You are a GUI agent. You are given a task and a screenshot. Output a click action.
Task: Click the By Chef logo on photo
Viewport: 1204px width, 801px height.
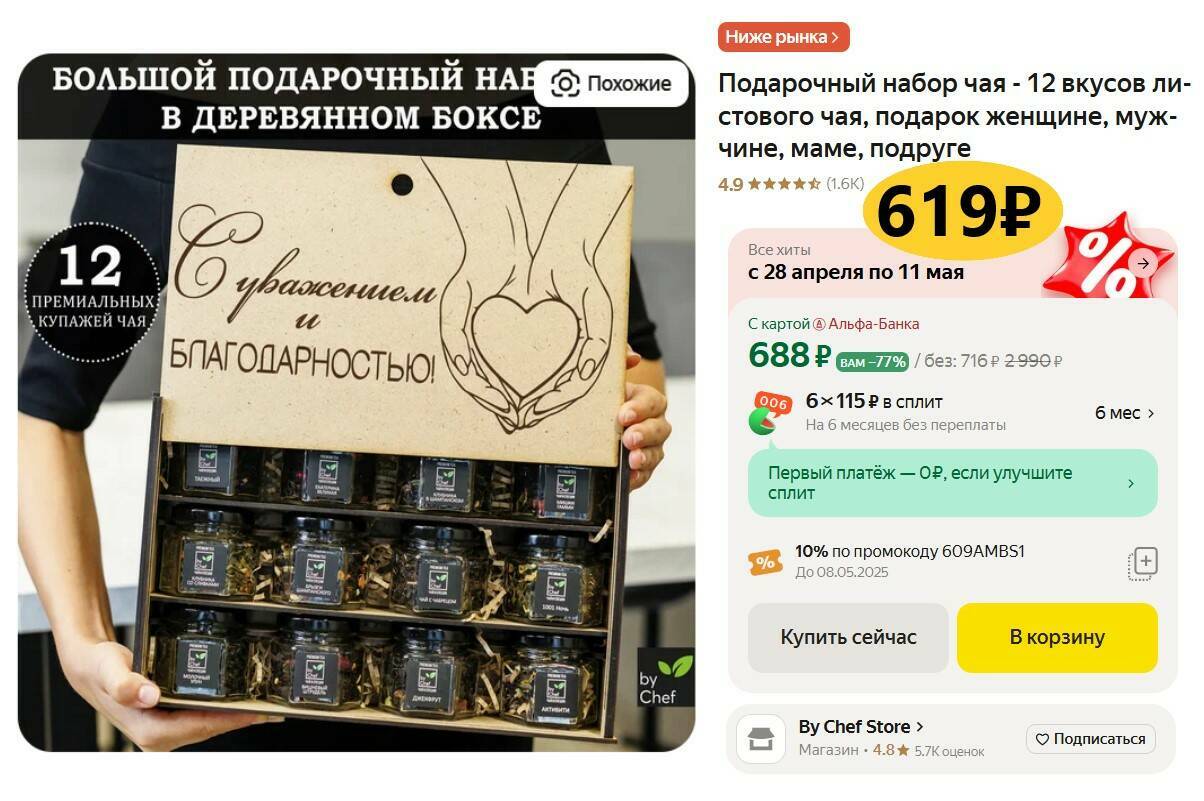click(x=665, y=678)
